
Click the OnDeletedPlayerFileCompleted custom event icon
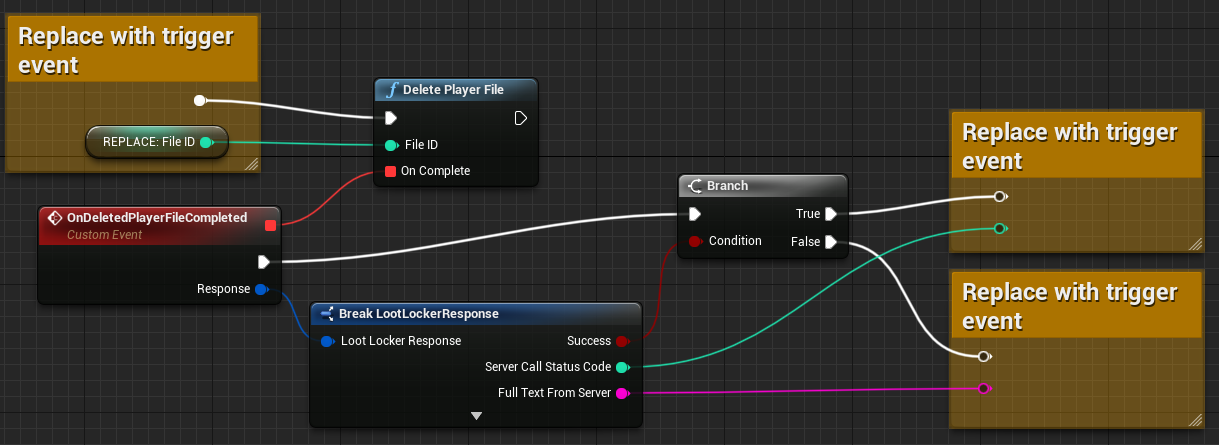(x=55, y=218)
